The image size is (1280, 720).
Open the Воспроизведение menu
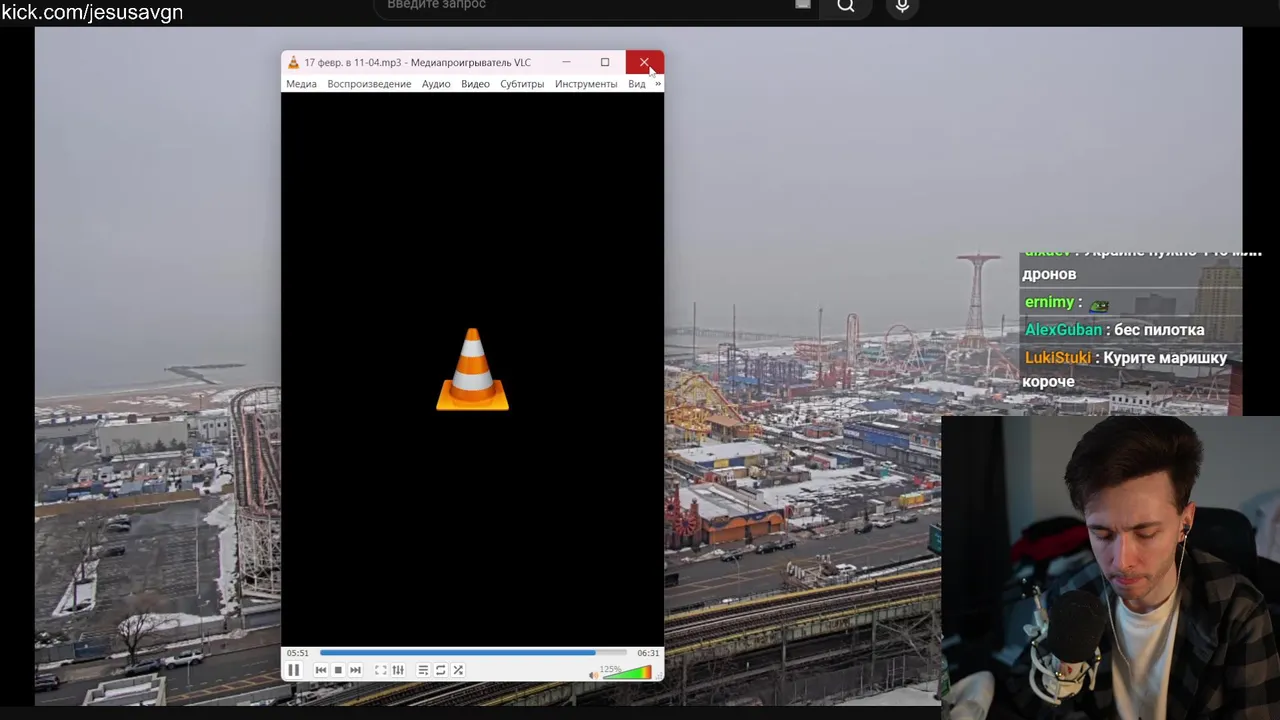click(369, 84)
